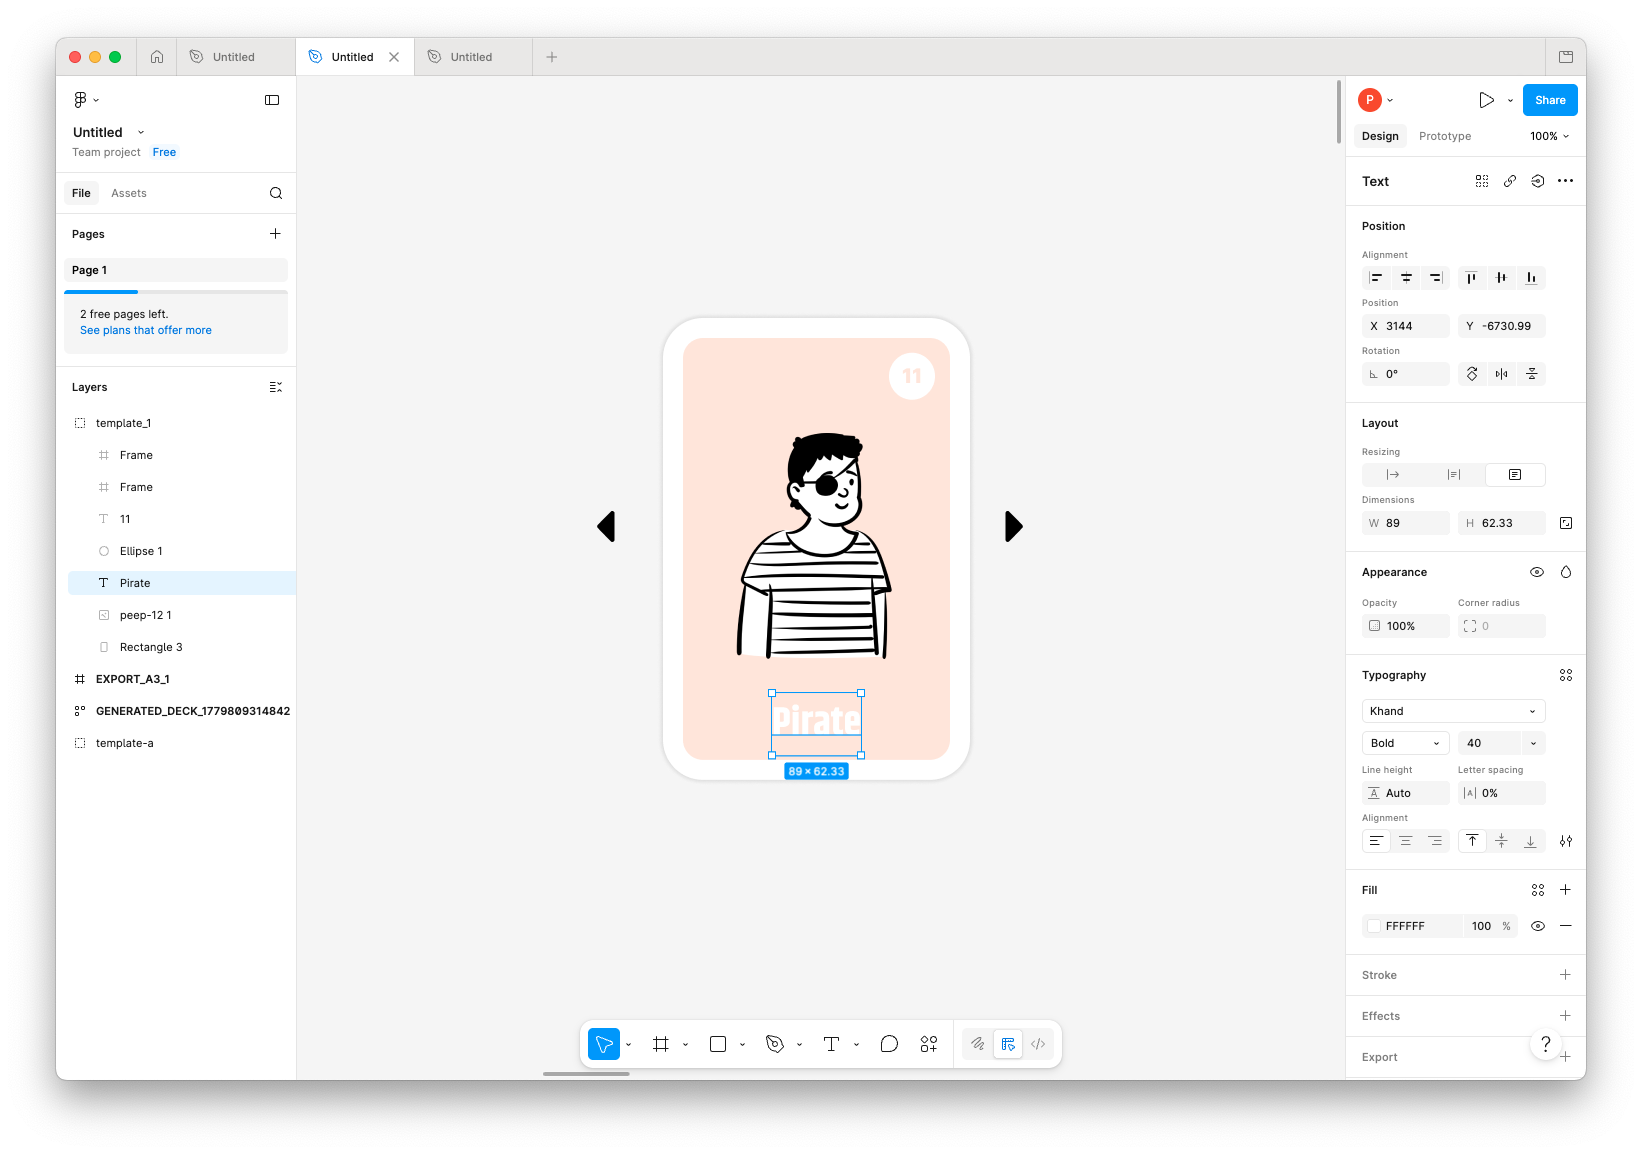Select the Design tab
The width and height of the screenshot is (1642, 1154).
(1380, 136)
